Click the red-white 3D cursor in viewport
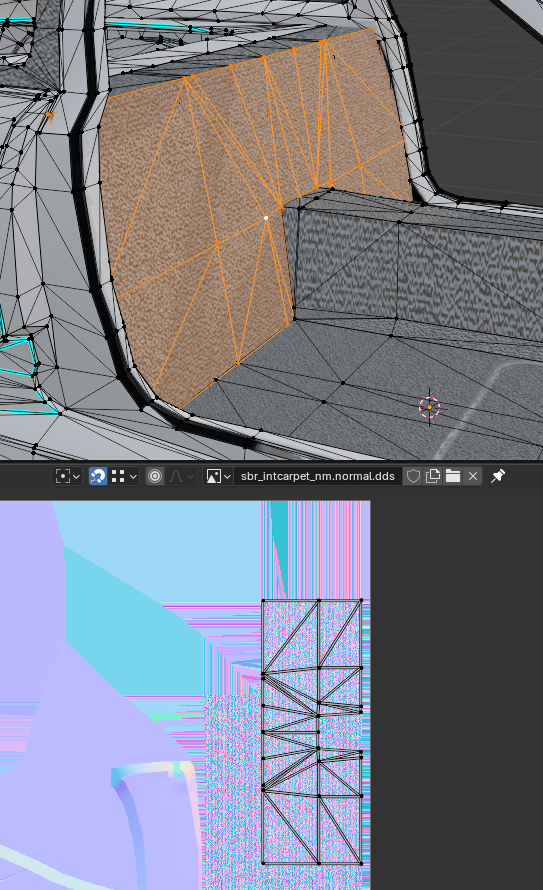 click(x=430, y=407)
